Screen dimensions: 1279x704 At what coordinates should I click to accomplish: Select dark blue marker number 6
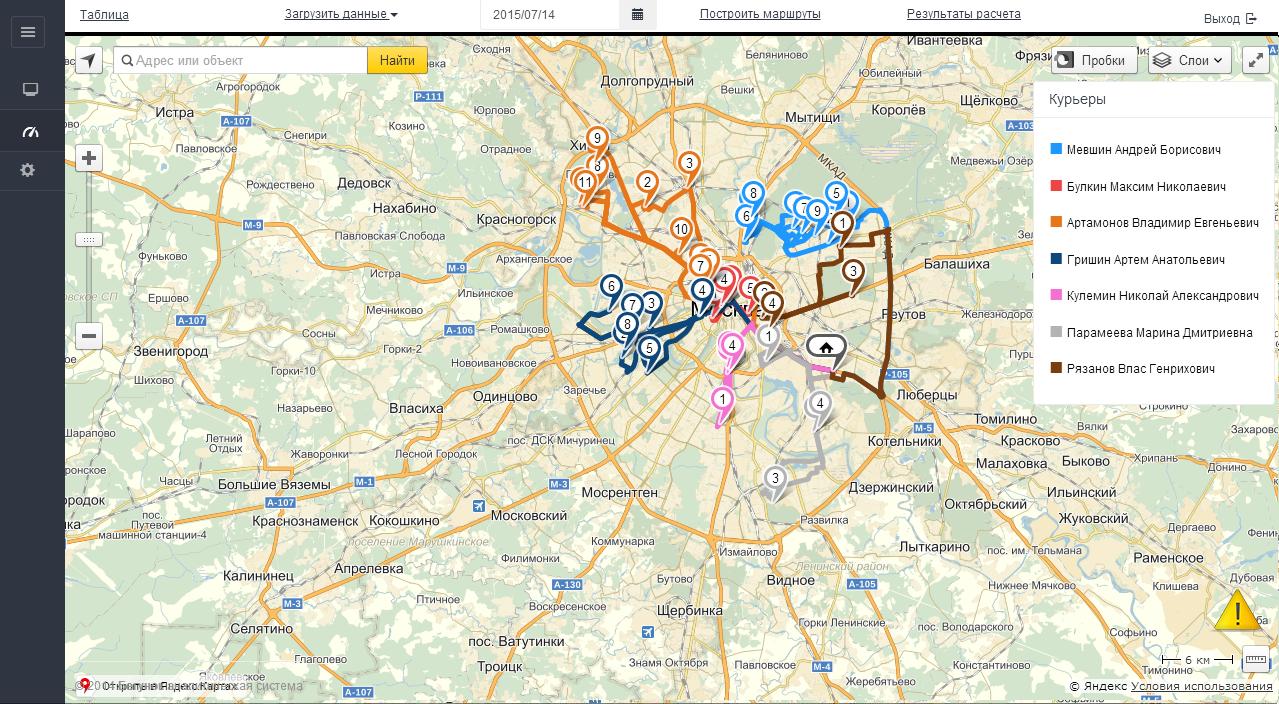[x=611, y=287]
